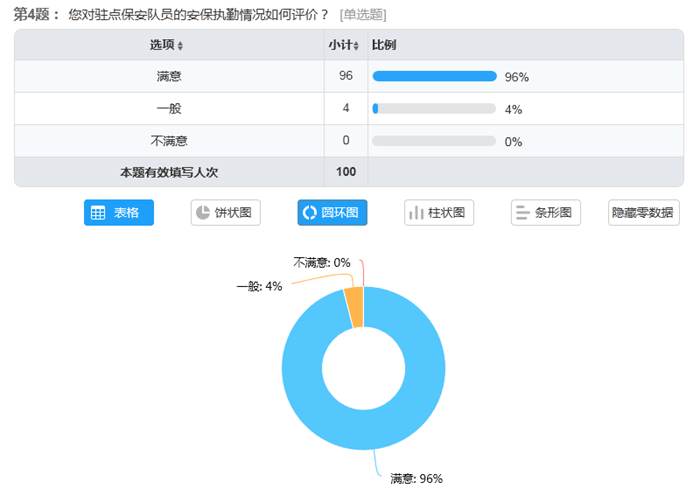The image size is (700, 496).
Task: Toggle the 圆环图 donut view
Action: 333,213
